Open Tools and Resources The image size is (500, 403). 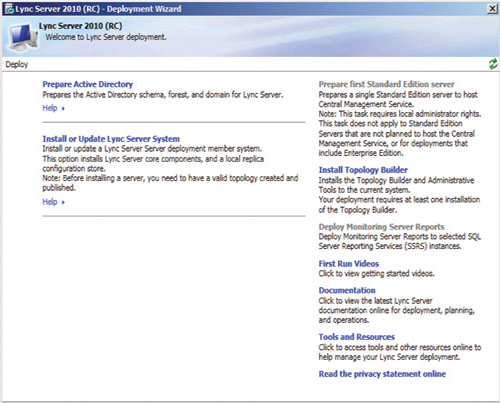point(357,337)
